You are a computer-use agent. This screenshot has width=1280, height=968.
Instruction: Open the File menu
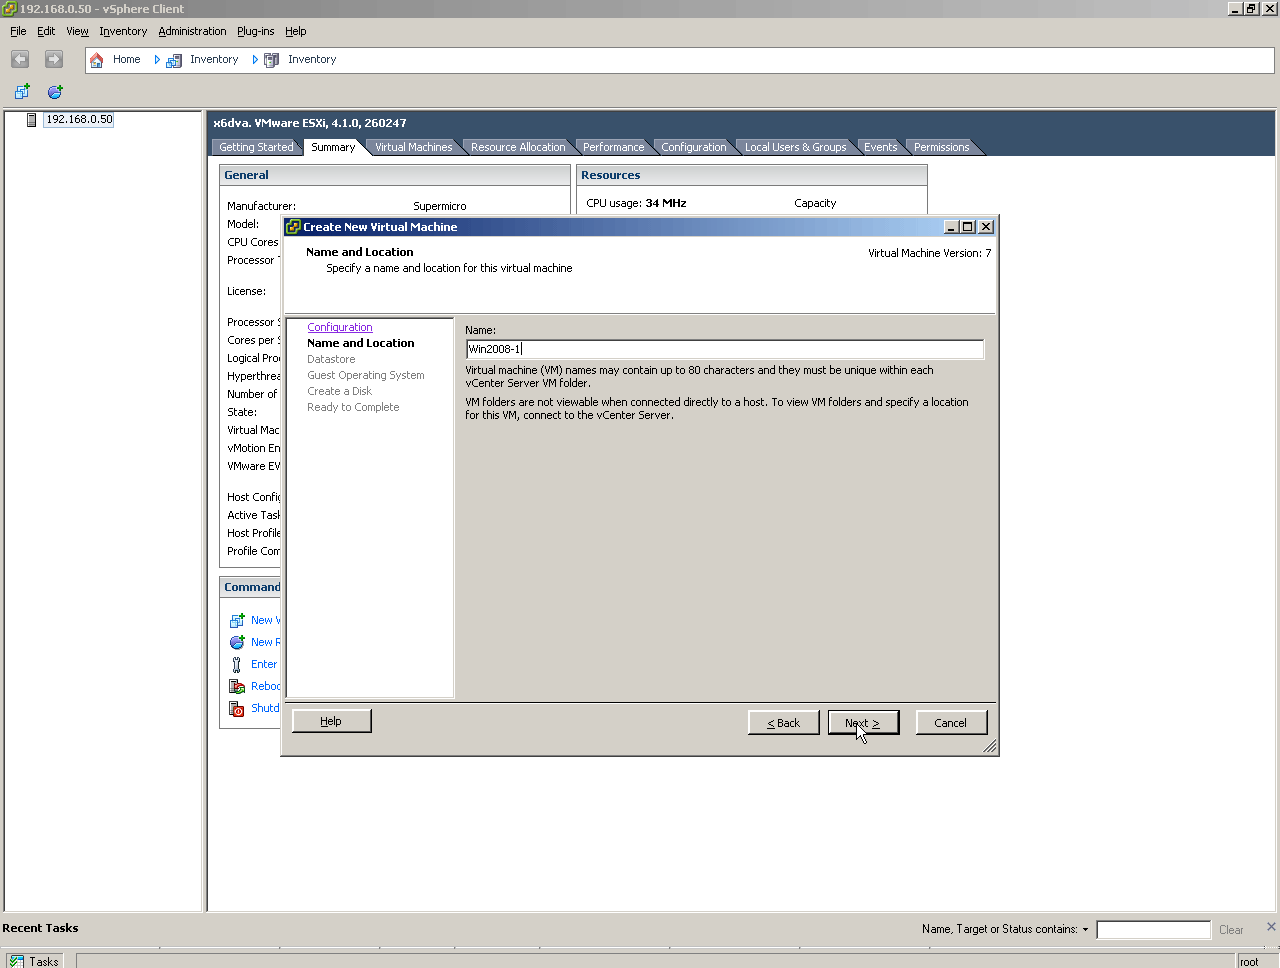[x=18, y=31]
